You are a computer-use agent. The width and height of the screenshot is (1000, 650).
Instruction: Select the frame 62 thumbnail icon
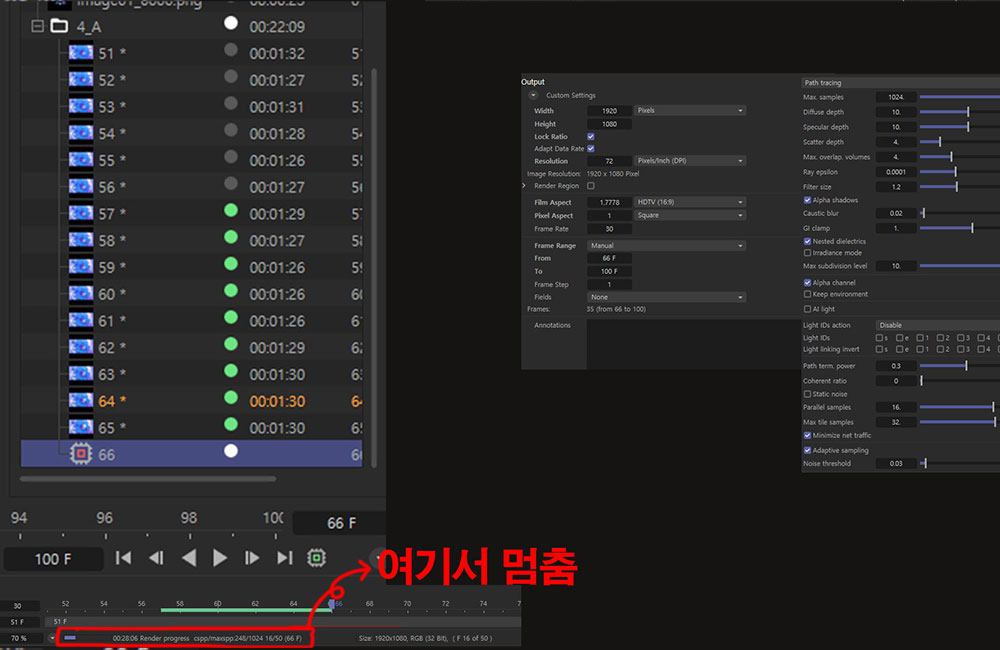pyautogui.click(x=81, y=347)
